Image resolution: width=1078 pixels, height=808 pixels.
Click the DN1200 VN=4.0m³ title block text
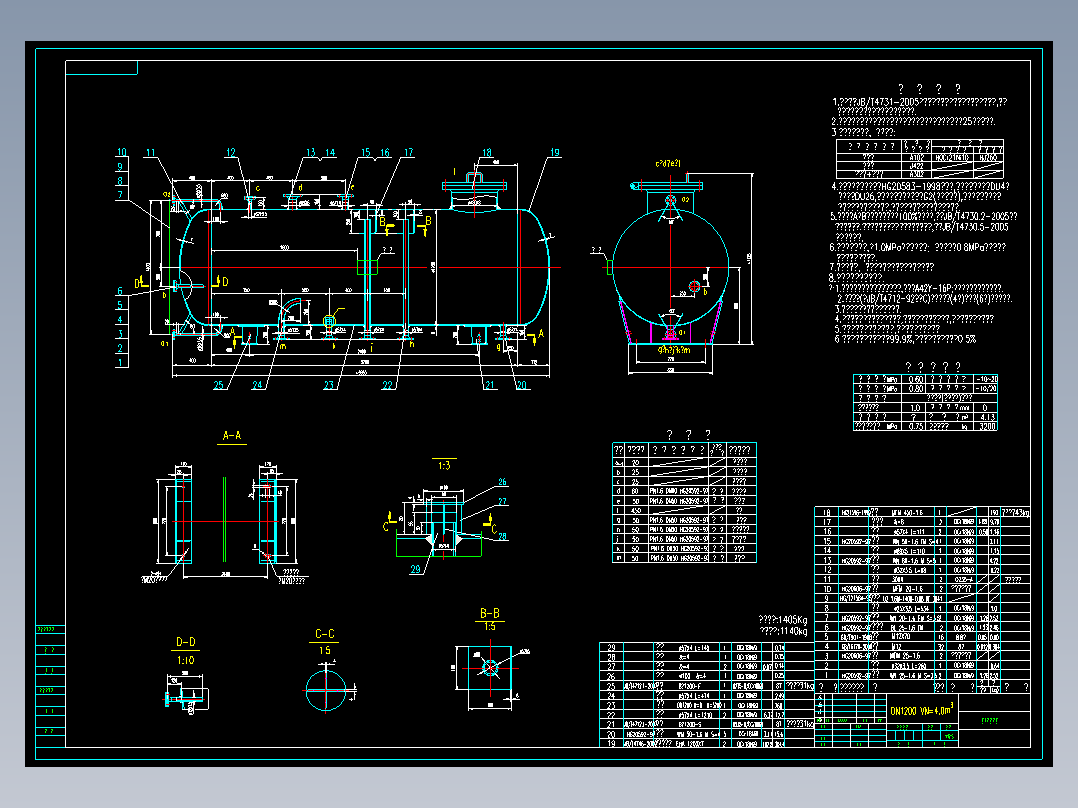coord(921,710)
